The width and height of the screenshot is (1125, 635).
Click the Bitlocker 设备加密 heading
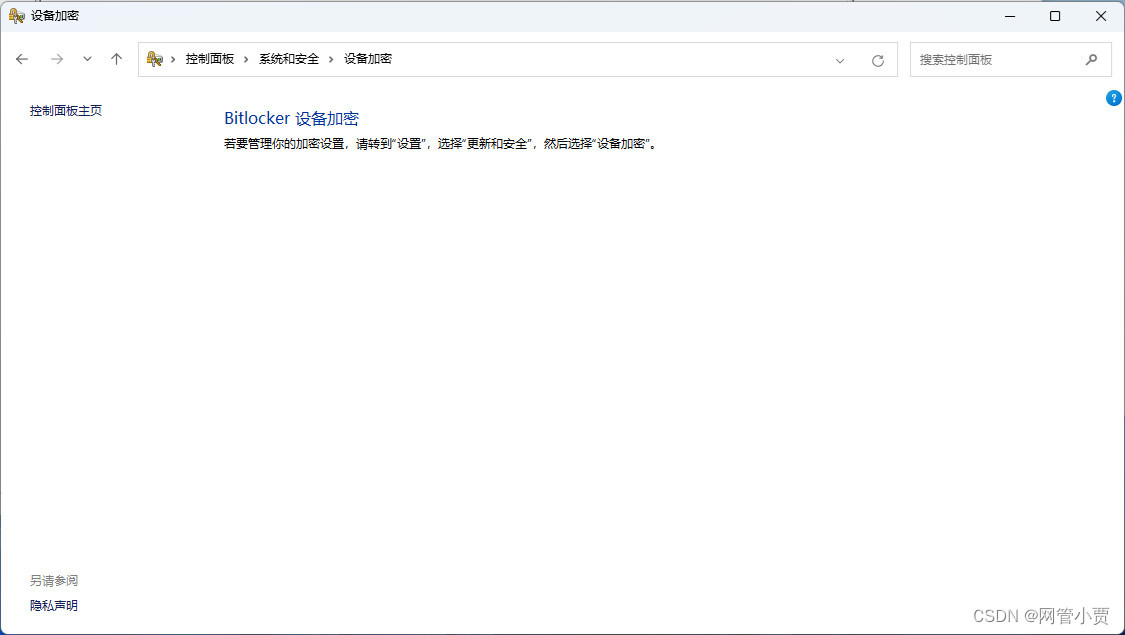pyautogui.click(x=291, y=118)
